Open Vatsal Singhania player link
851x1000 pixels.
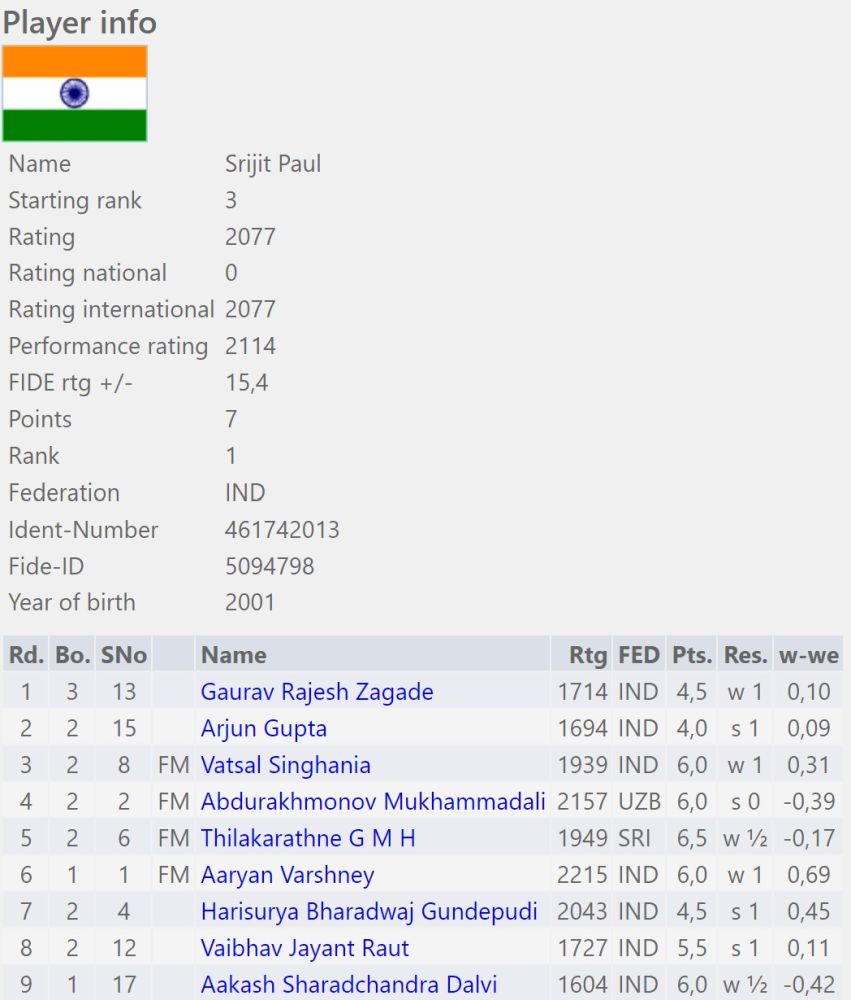click(x=285, y=765)
